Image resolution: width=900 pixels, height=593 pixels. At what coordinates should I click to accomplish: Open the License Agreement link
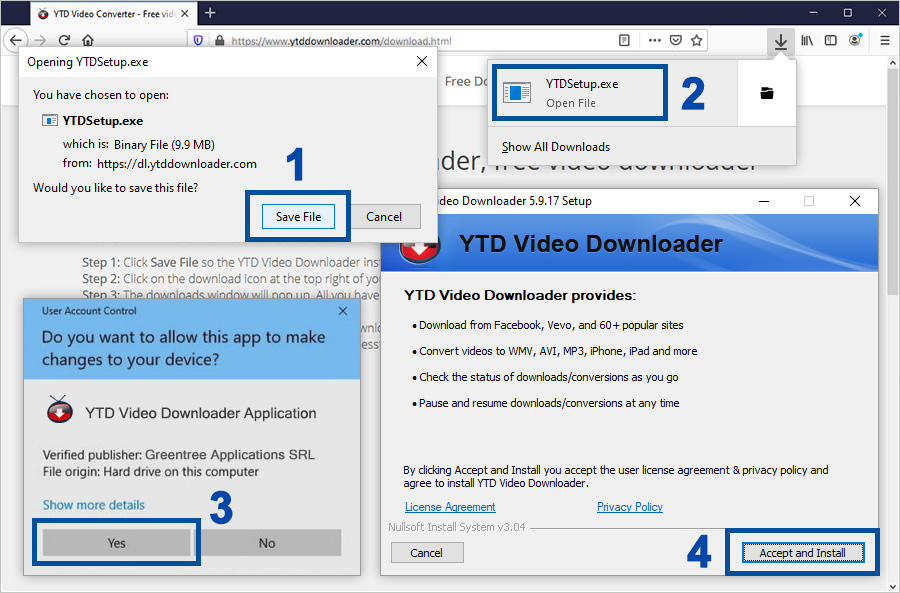pos(450,507)
